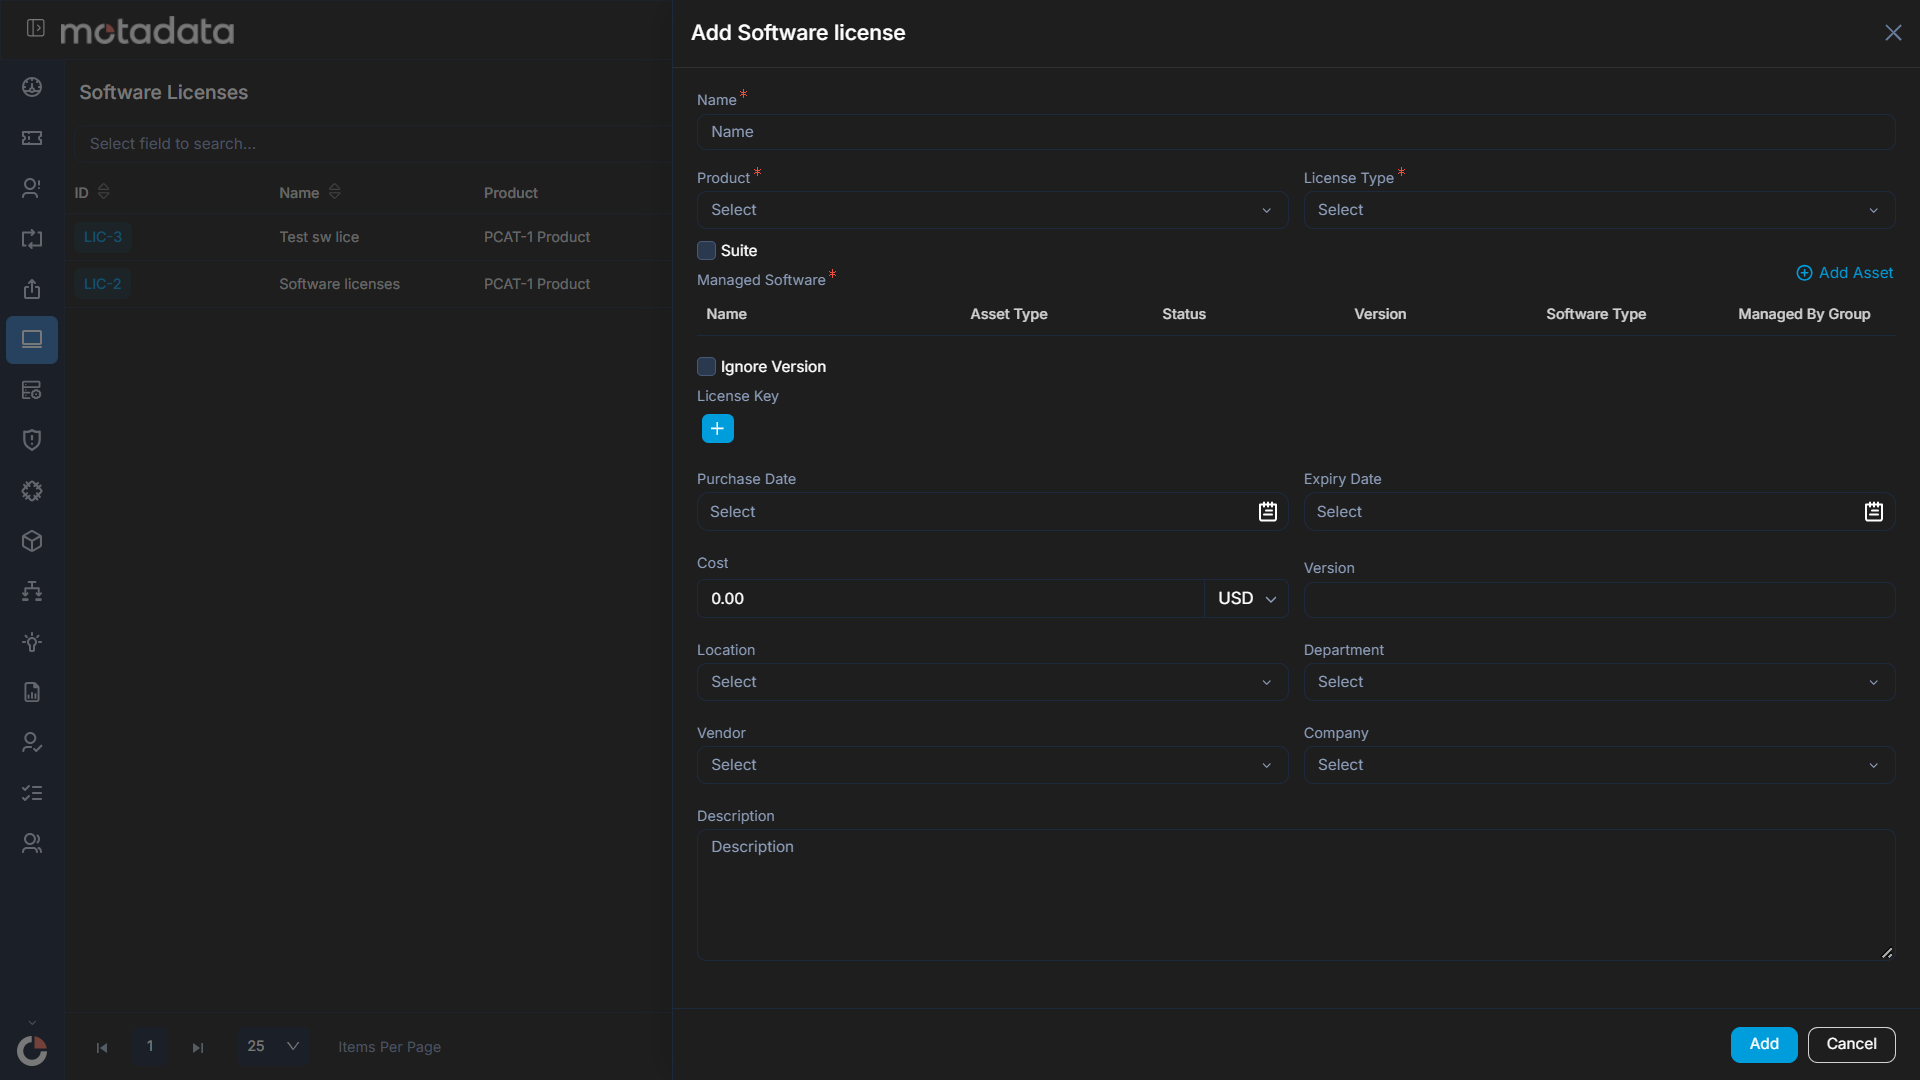Open the change arrows icon in sidebar
The image size is (1920, 1080).
32,239
